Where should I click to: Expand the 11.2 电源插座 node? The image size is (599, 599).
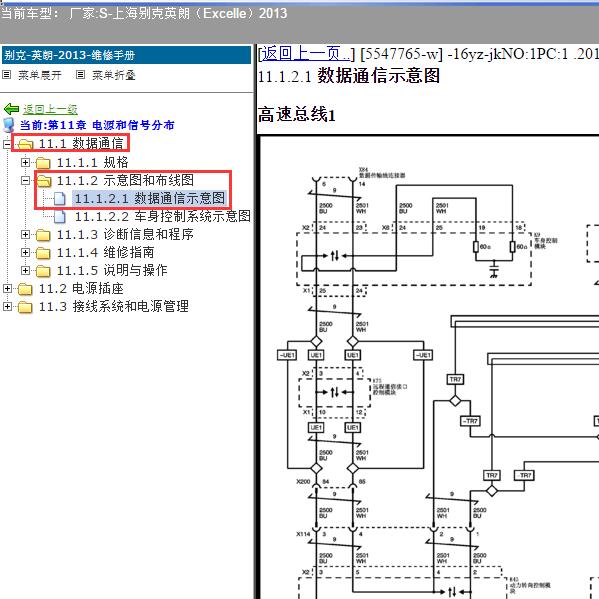[7, 288]
